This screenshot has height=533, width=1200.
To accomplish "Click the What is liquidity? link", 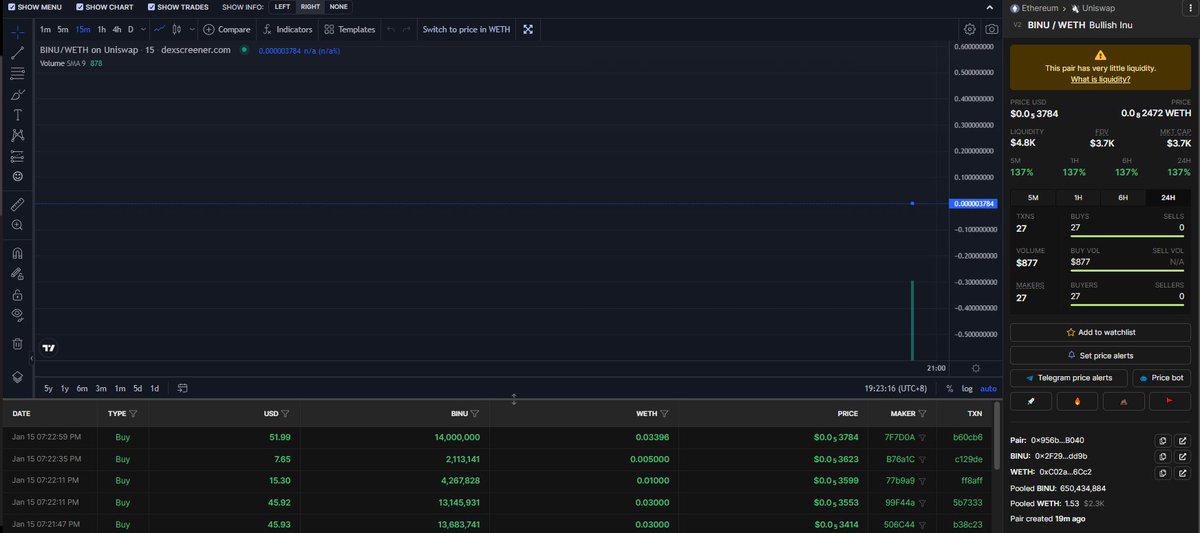I will coord(1100,79).
